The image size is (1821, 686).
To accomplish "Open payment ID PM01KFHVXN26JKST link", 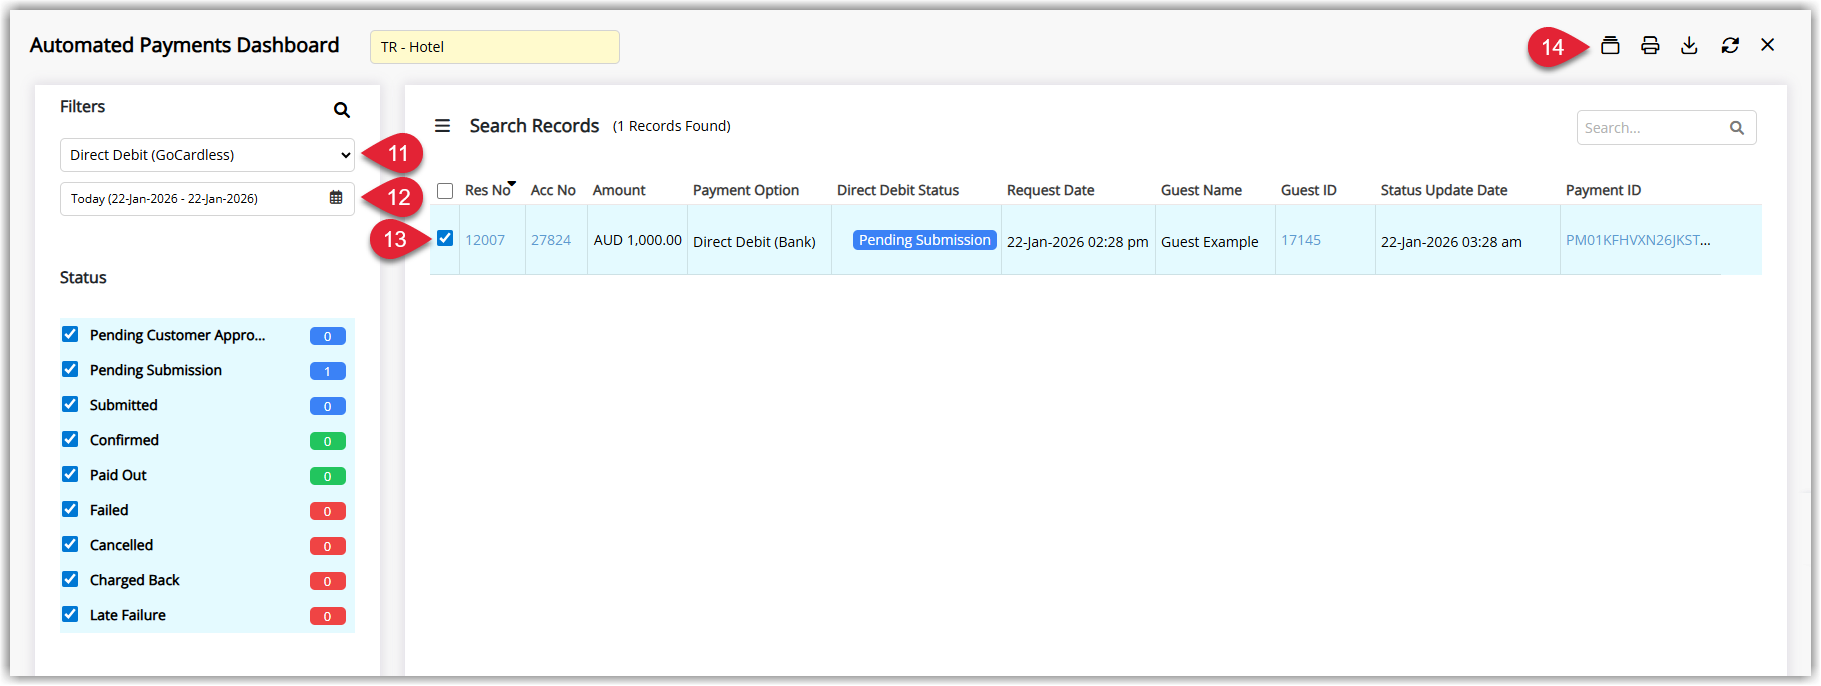I will click(1638, 240).
